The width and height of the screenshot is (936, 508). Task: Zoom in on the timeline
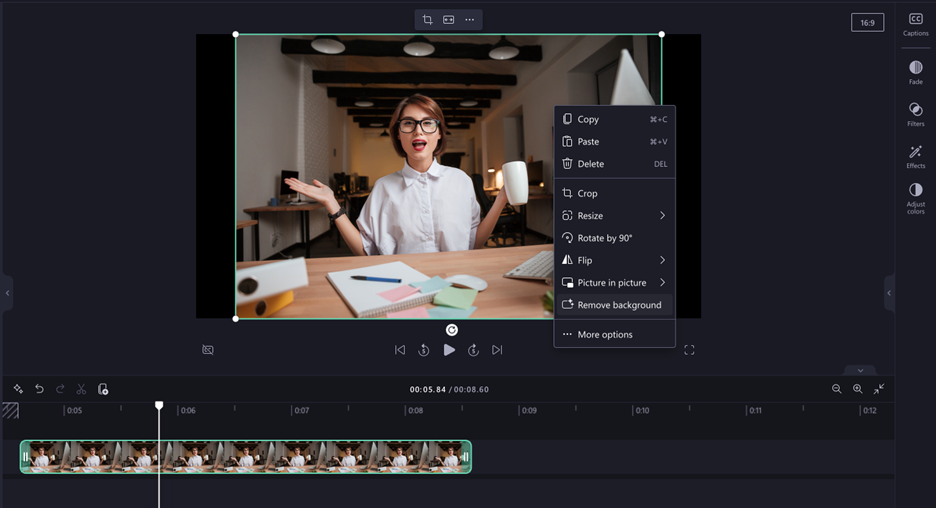(x=857, y=389)
